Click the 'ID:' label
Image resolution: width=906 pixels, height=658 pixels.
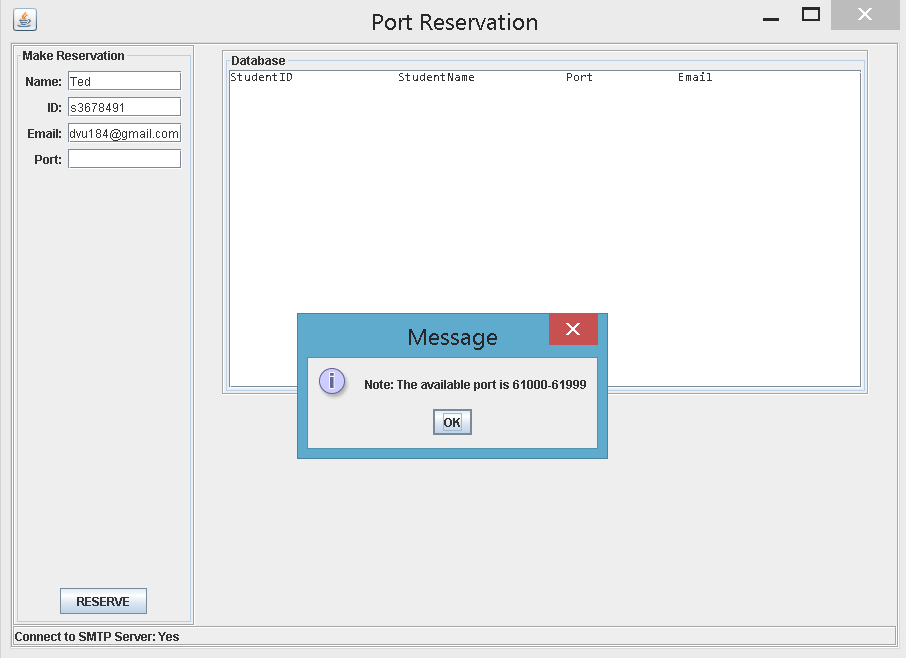(x=54, y=107)
